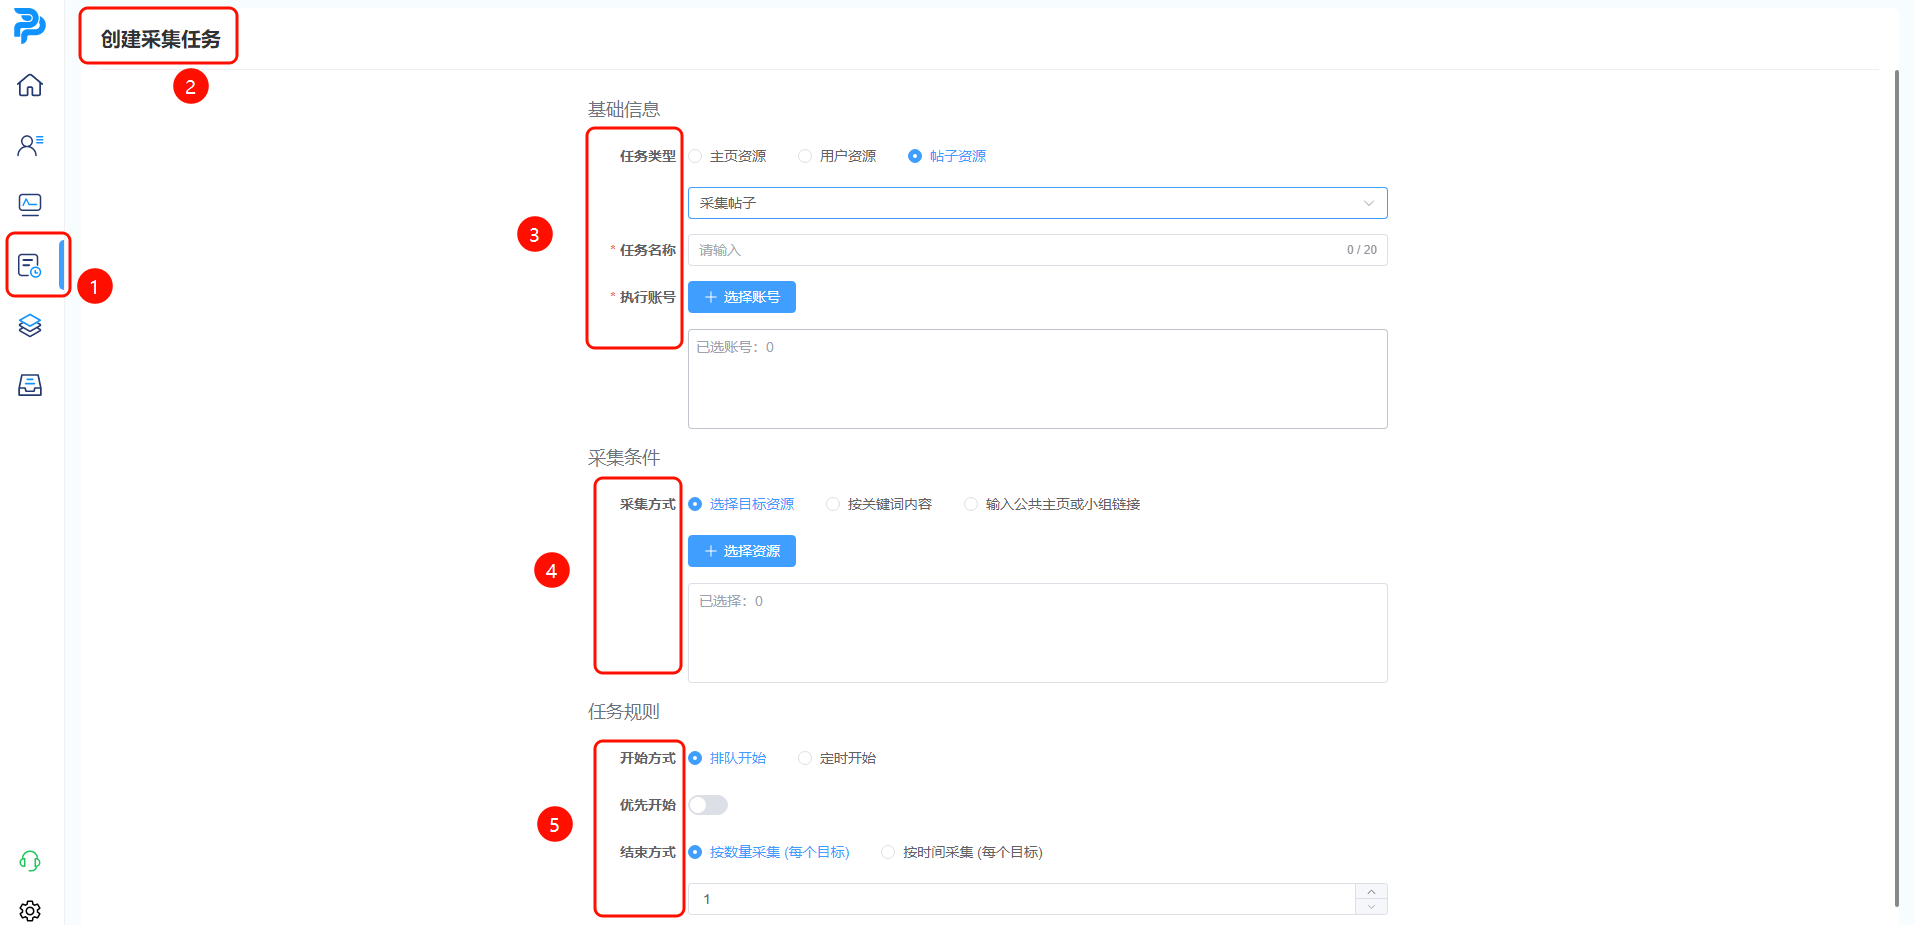Choose 按关键词内容 collection method
Image resolution: width=1915 pixels, height=925 pixels.
click(x=833, y=504)
